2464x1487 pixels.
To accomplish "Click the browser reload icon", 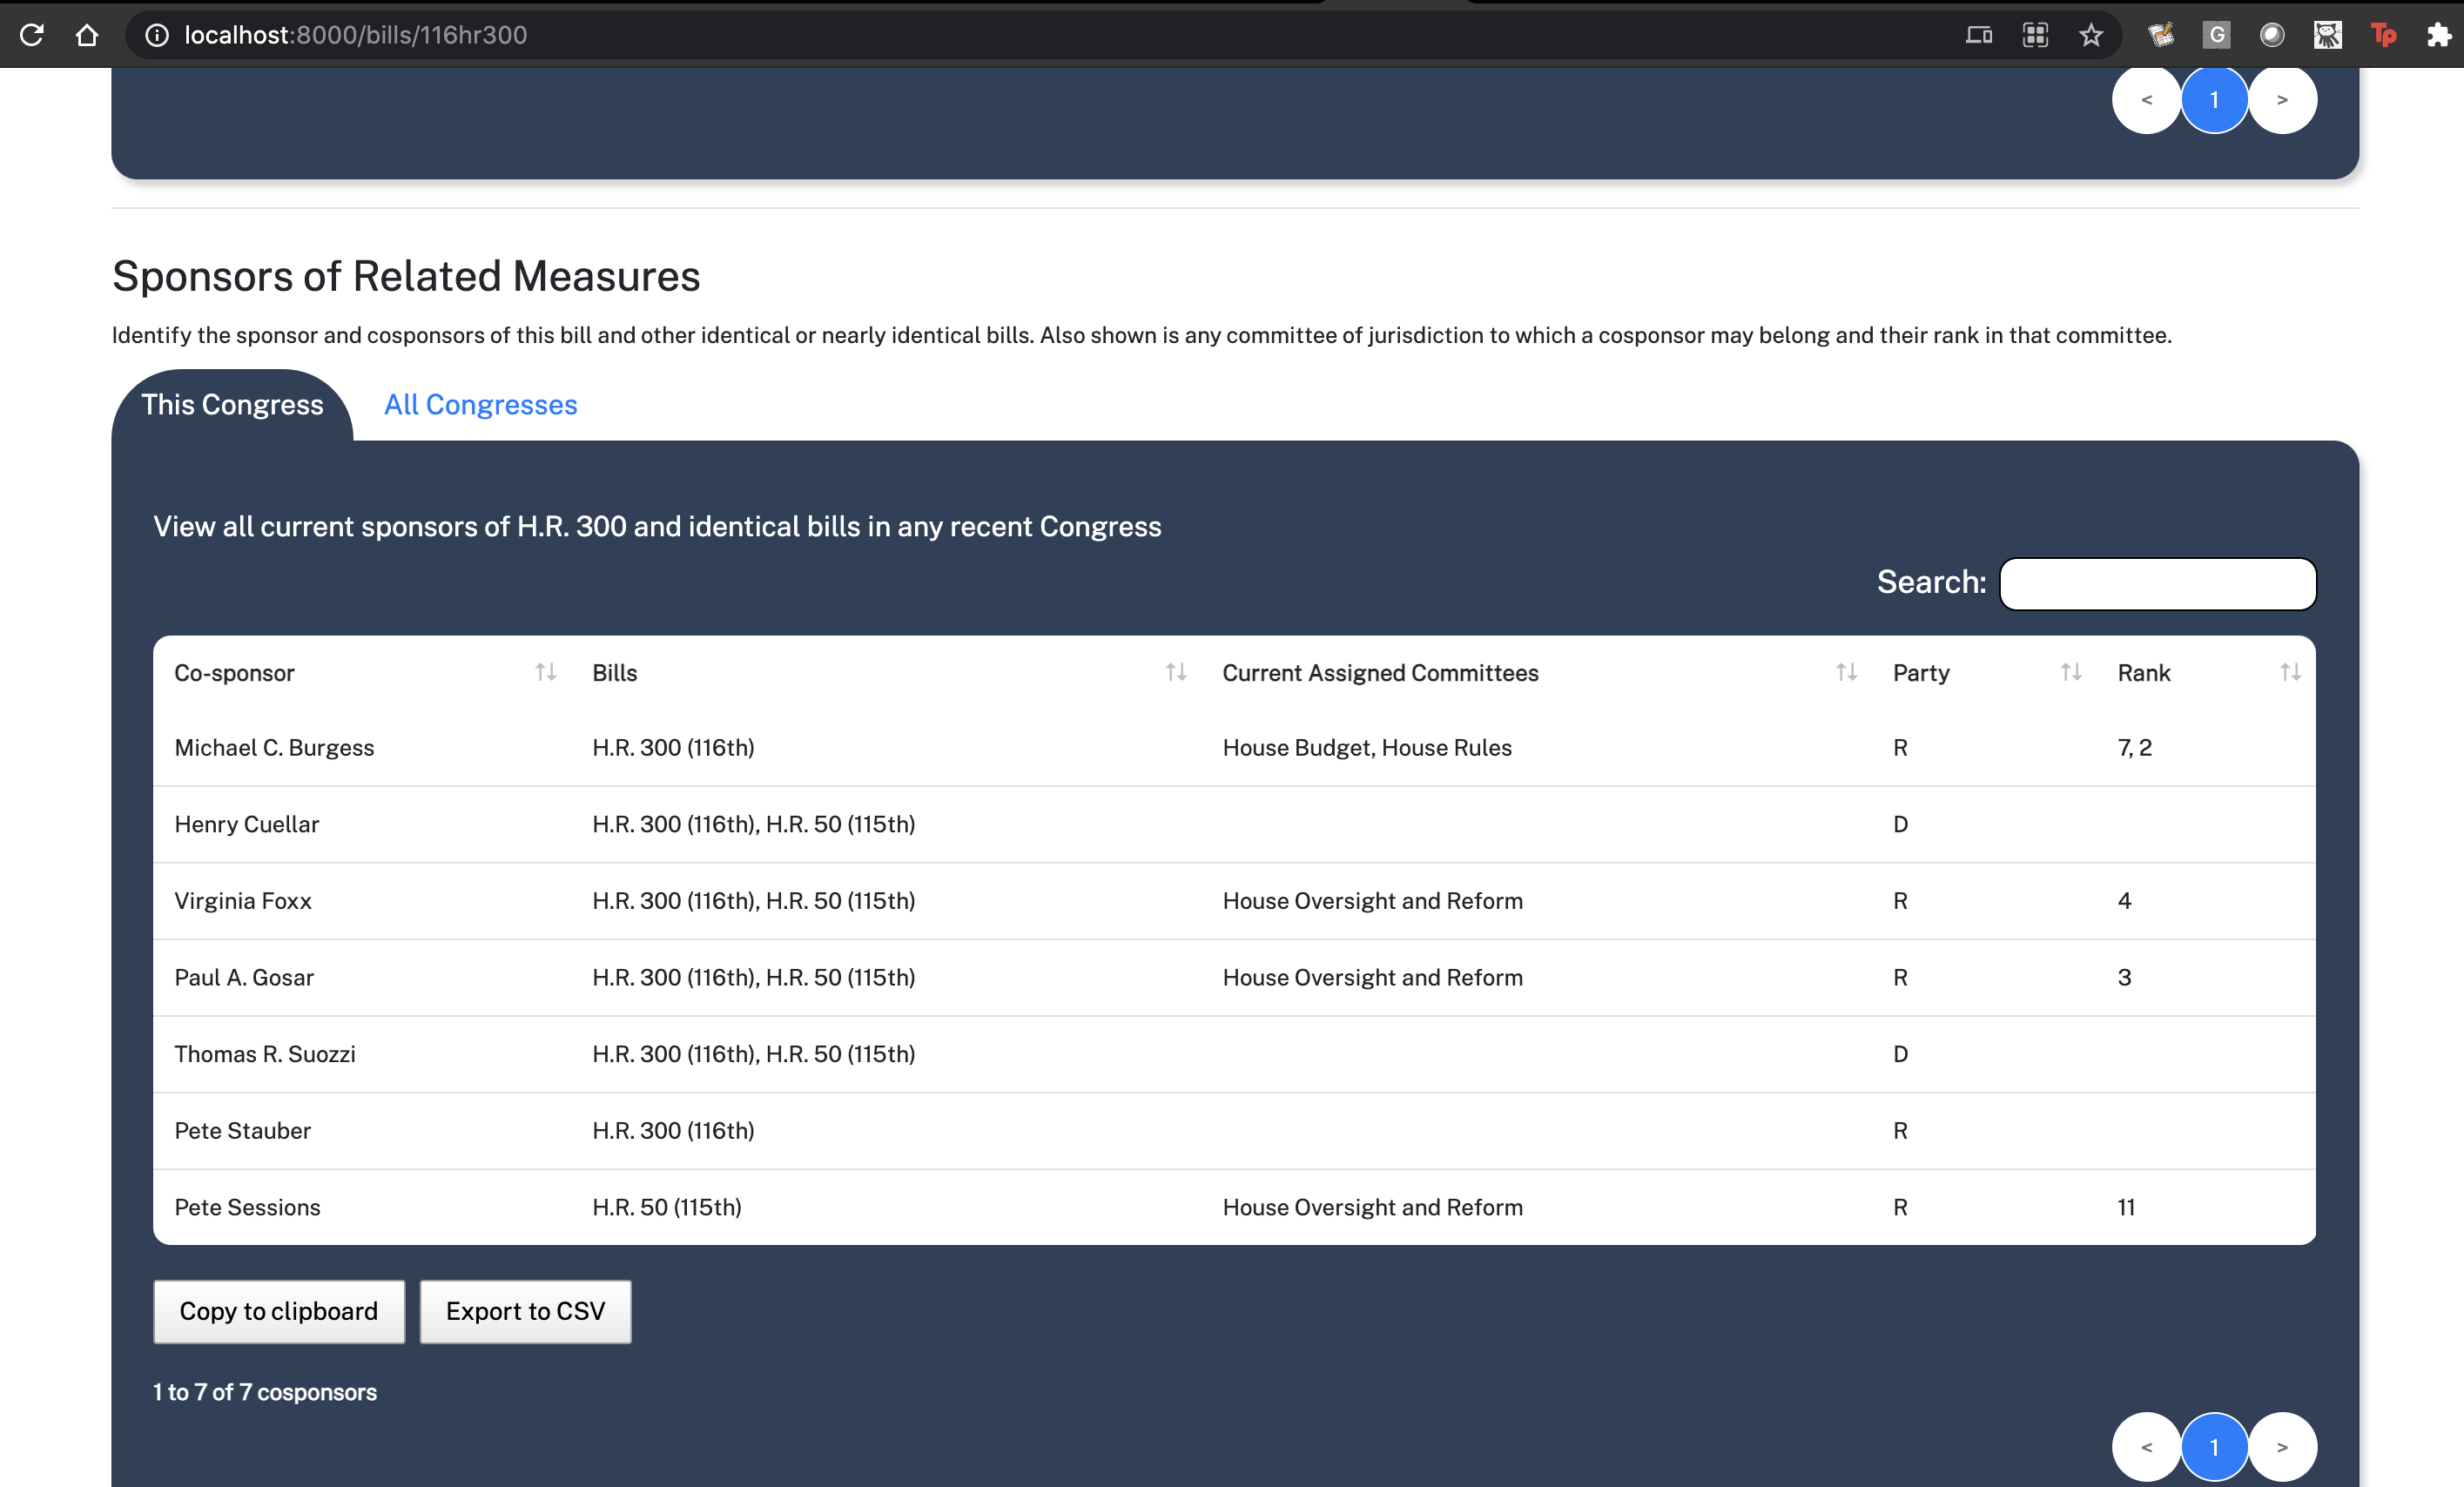I will 31,35.
